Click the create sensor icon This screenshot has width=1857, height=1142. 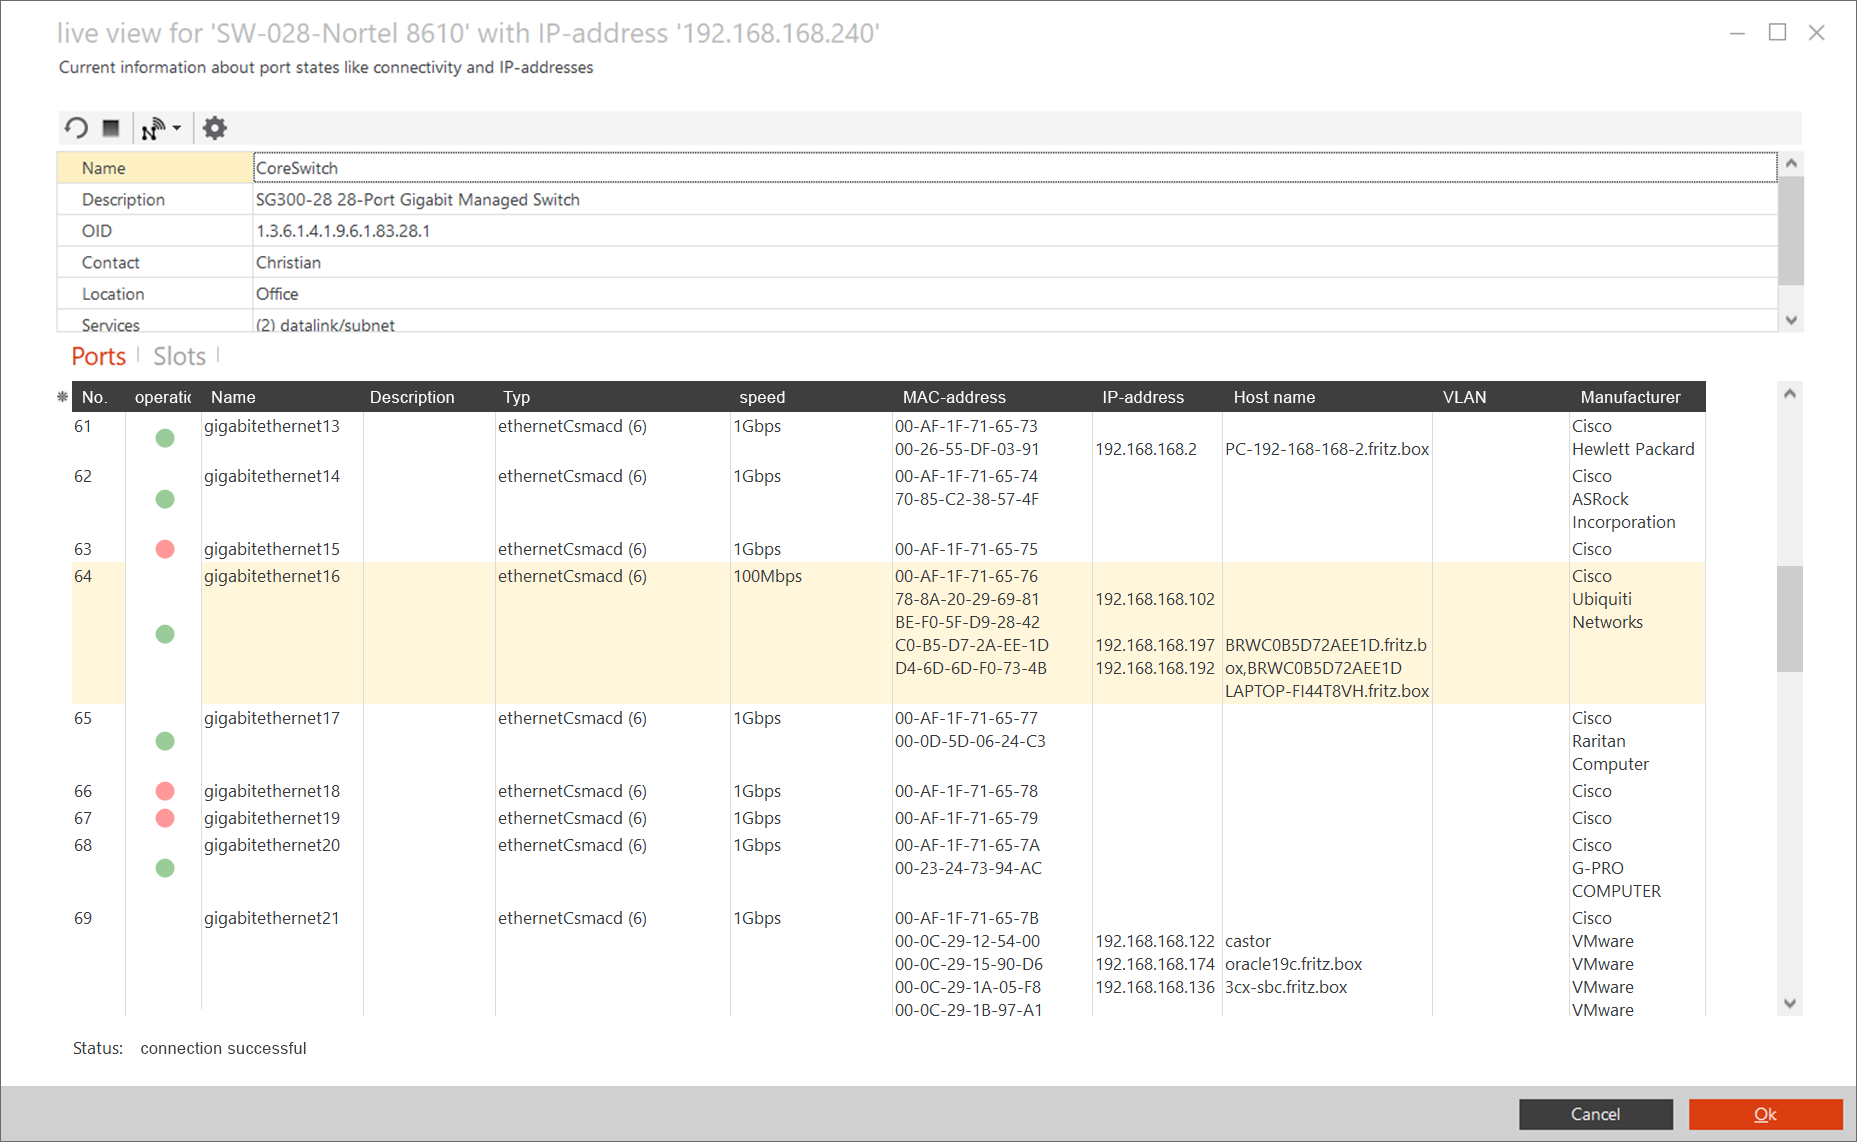tap(155, 128)
